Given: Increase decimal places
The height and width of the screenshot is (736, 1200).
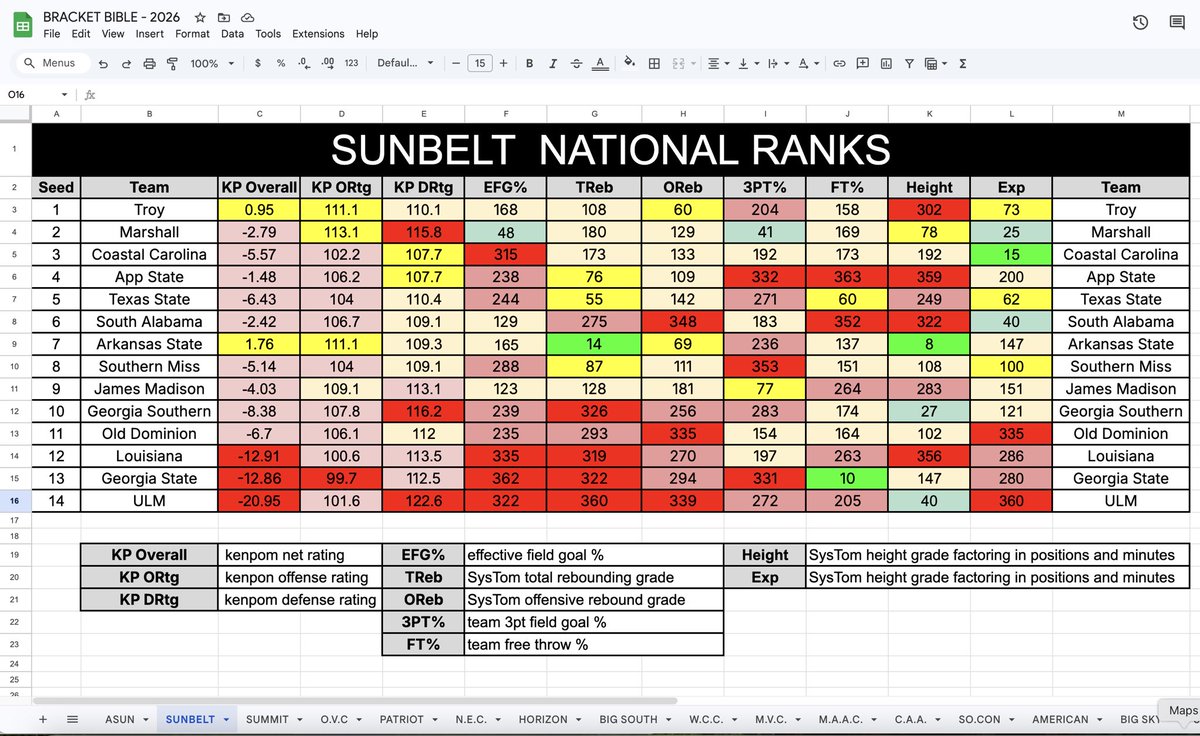Looking at the screenshot, I should pyautogui.click(x=328, y=63).
